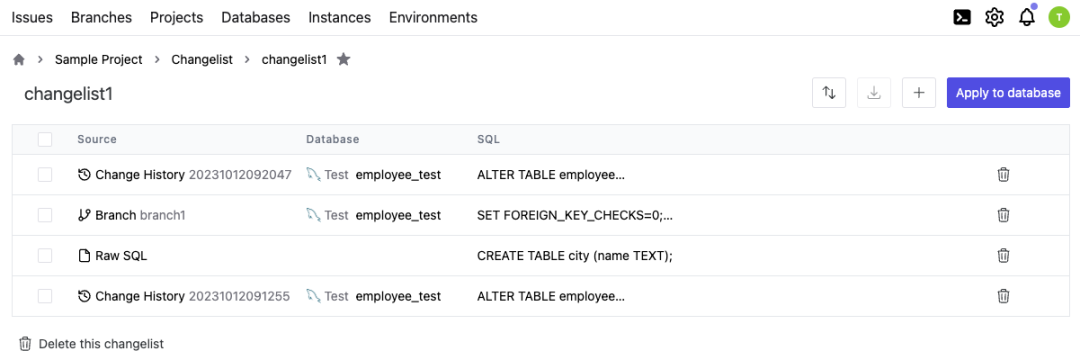
Task: Click the plus add change button
Action: [919, 93]
